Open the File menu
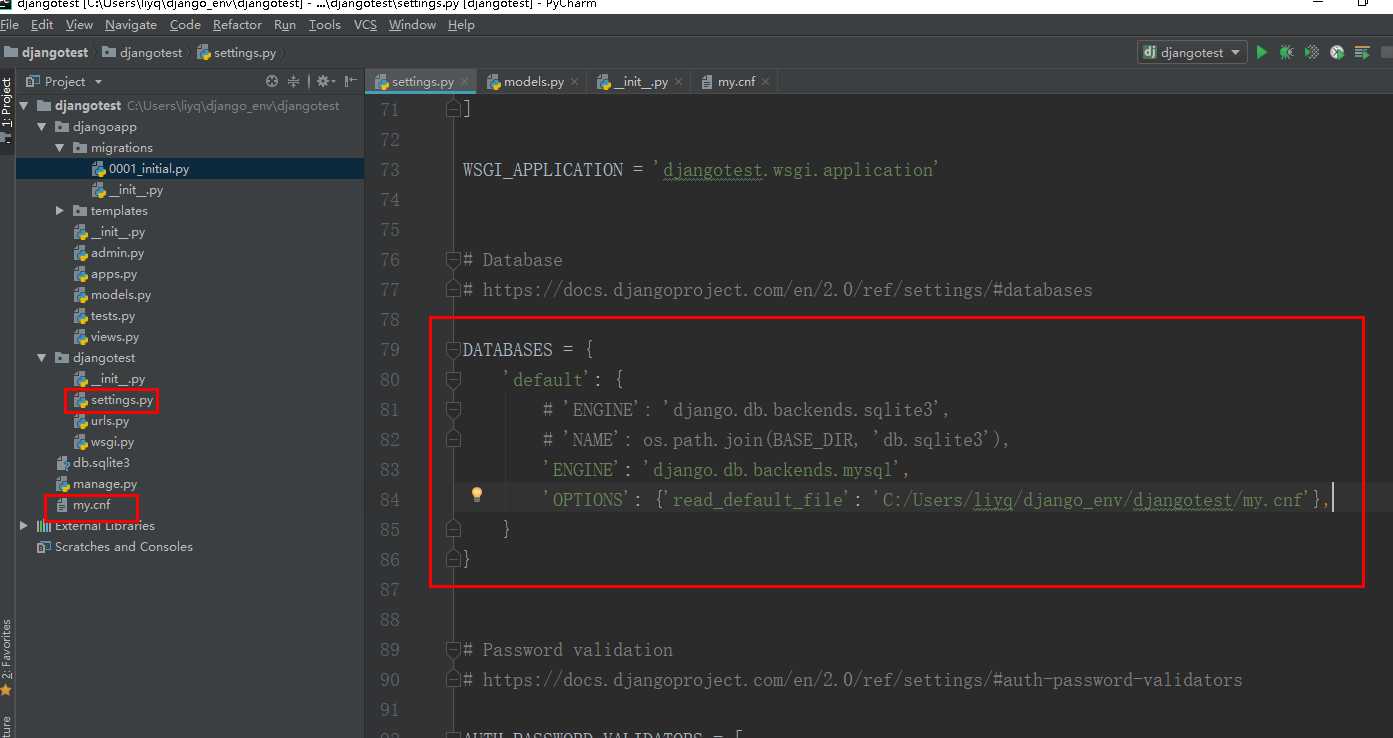This screenshot has height=738, width=1393. click(x=9, y=24)
